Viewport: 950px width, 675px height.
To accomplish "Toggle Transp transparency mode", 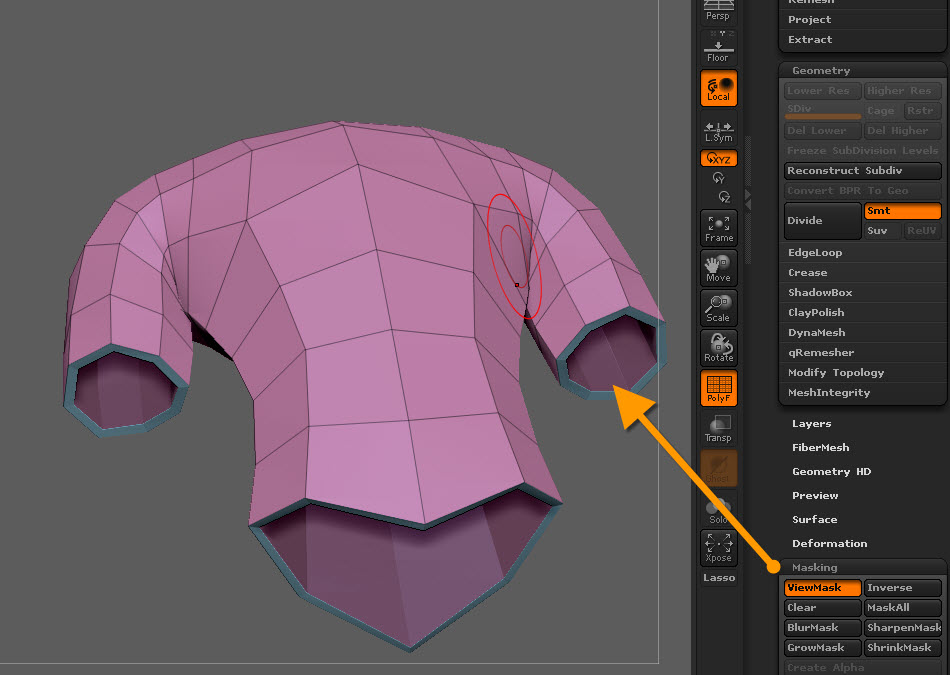I will pyautogui.click(x=719, y=428).
